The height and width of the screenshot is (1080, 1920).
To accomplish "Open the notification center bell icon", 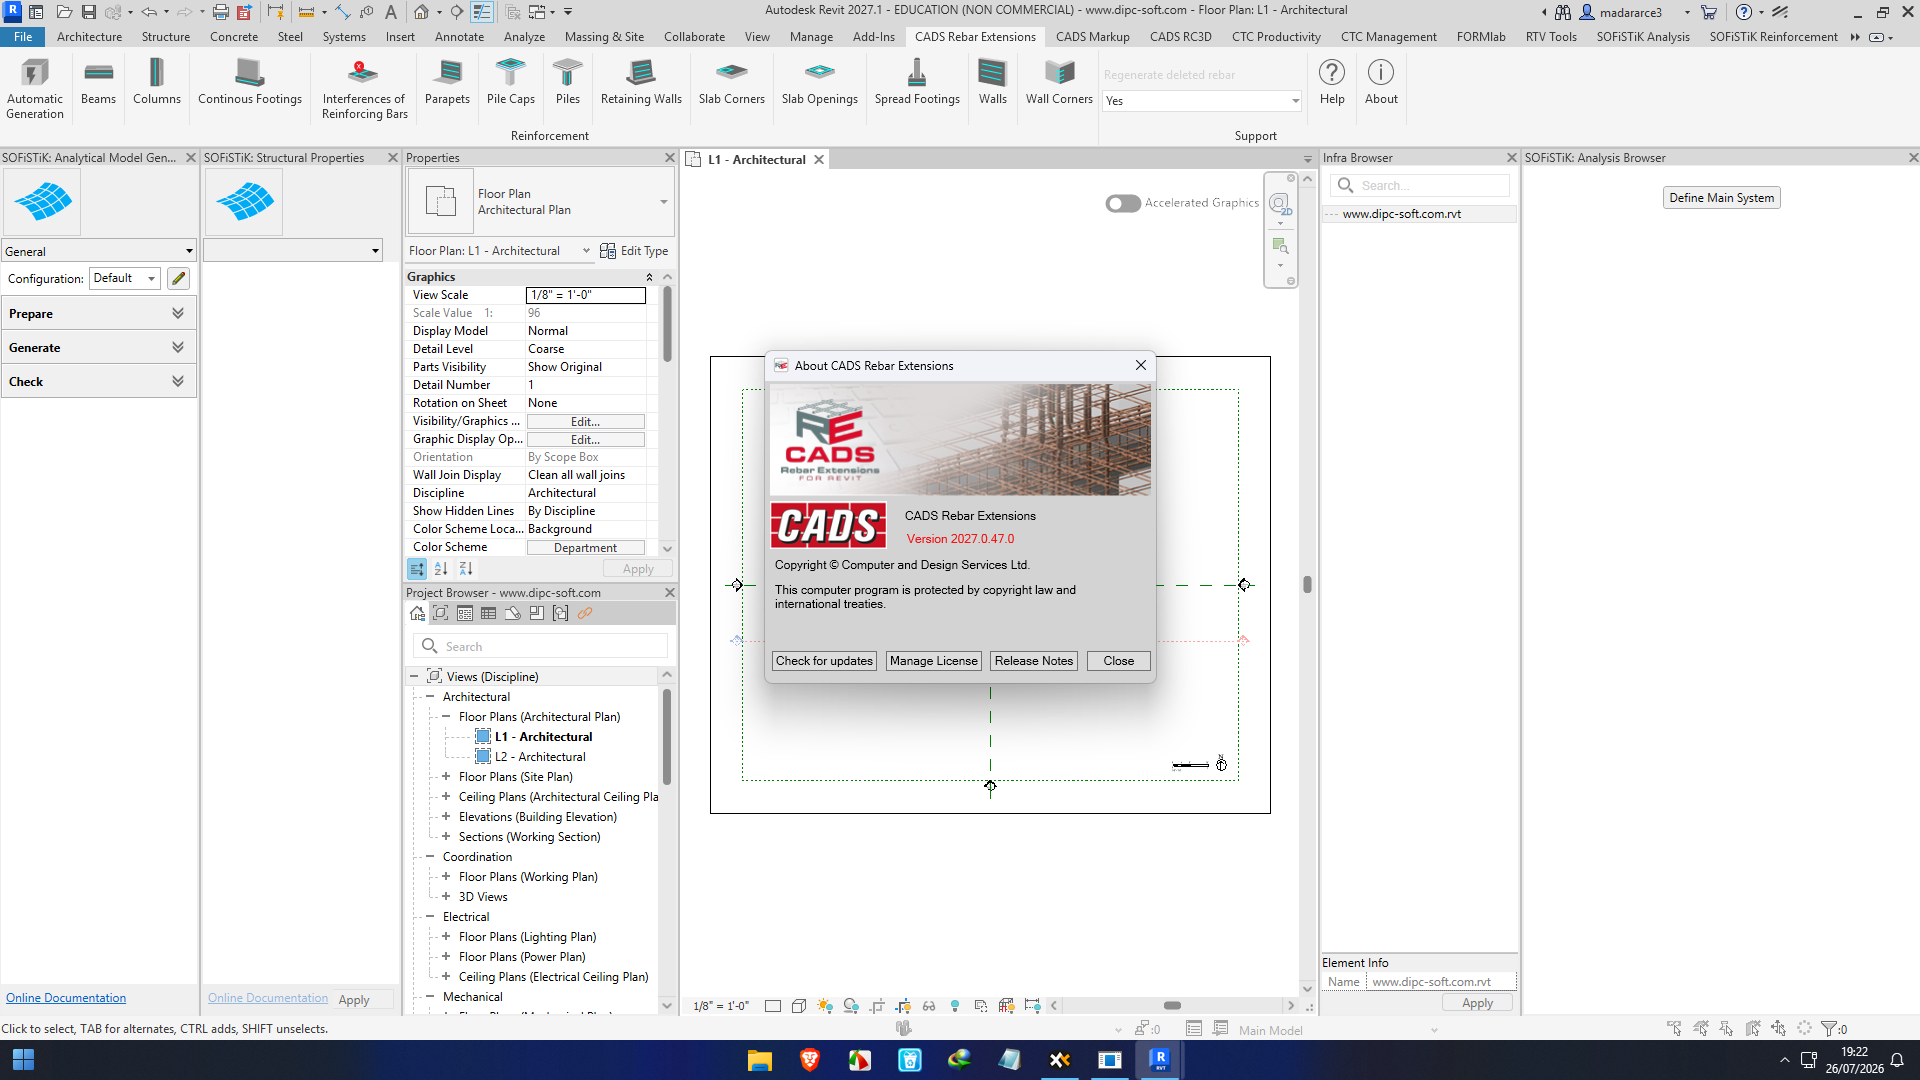I will tap(1897, 1060).
